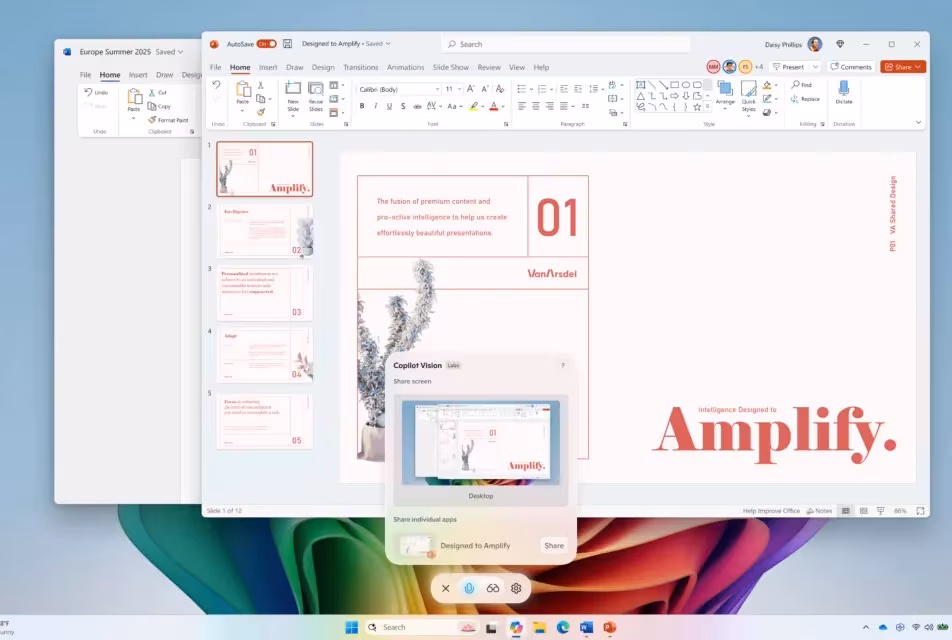Click the PowerPoint title bar Search box
The image size is (952, 640).
coord(566,44)
